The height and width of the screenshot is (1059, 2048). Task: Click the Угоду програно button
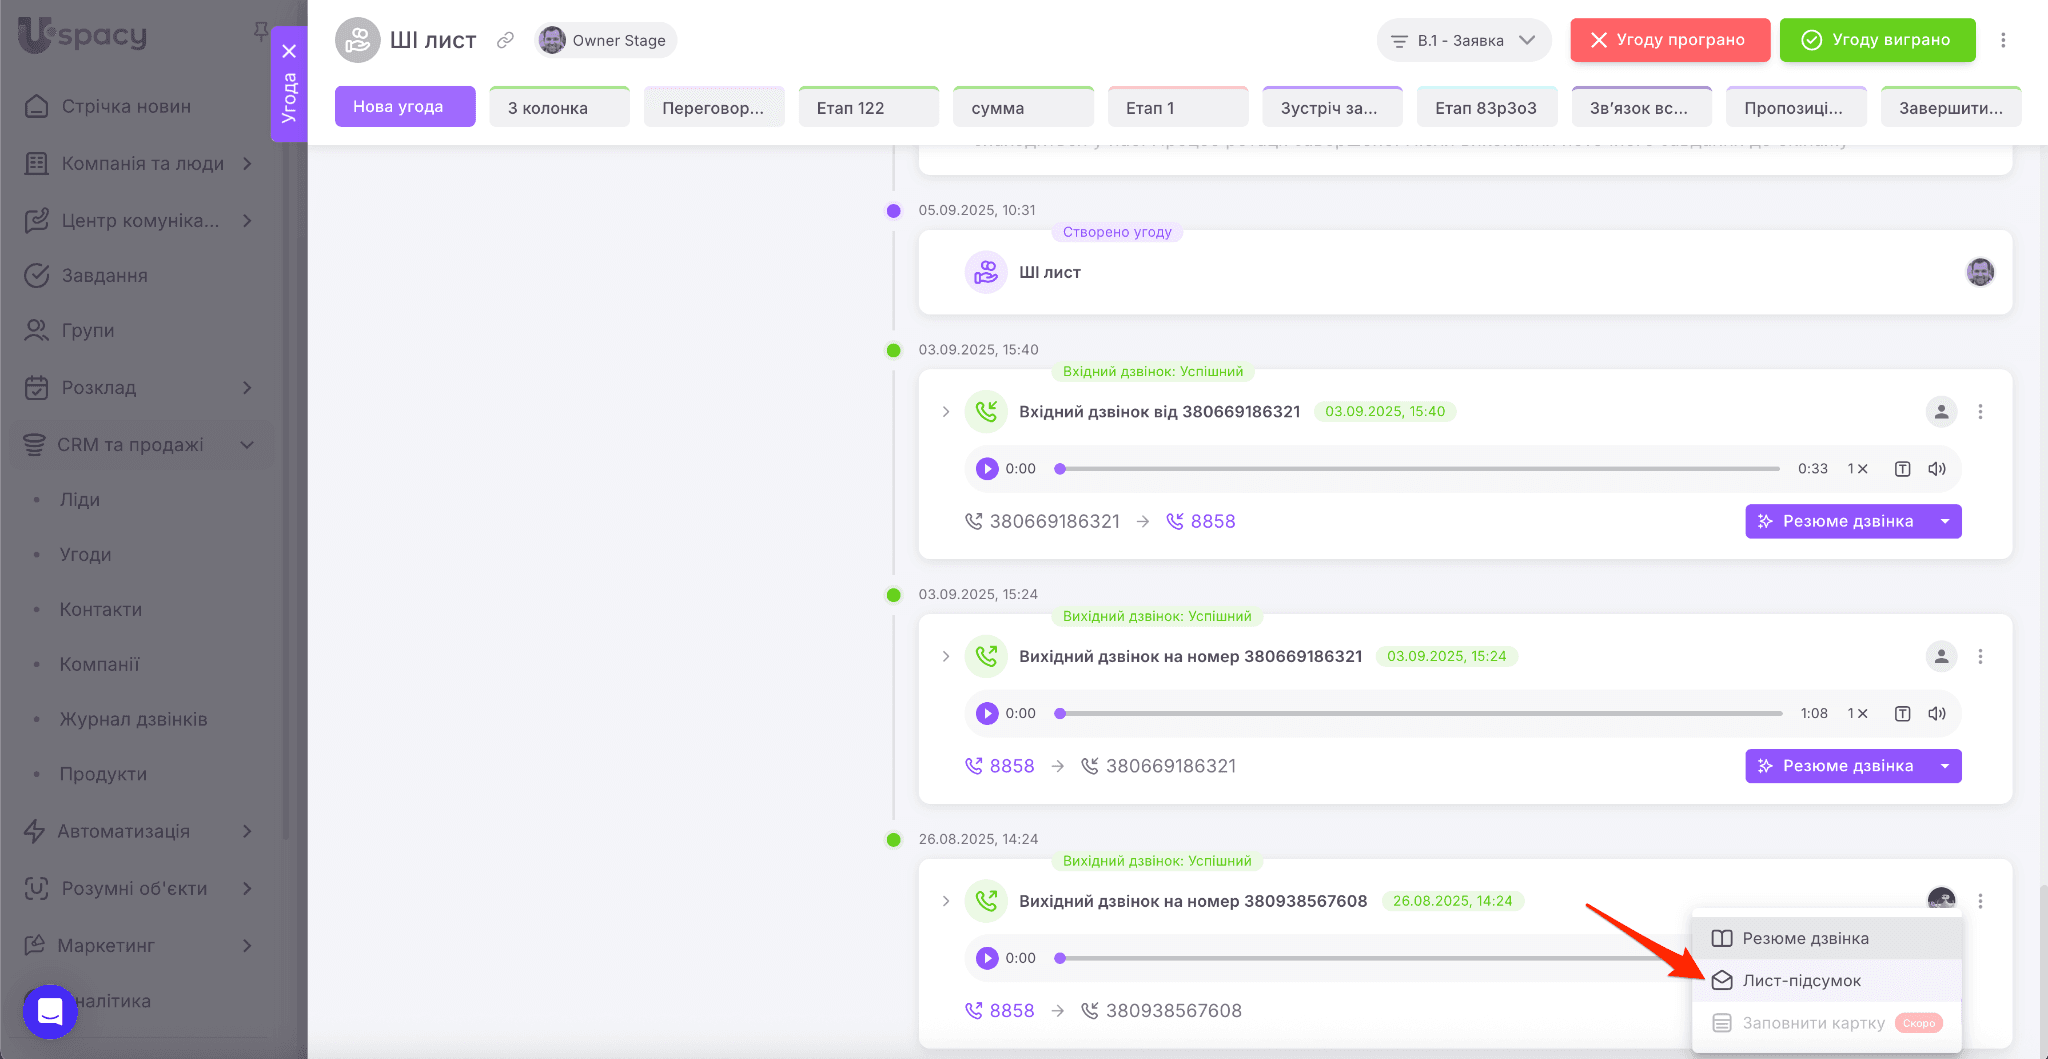1669,40
